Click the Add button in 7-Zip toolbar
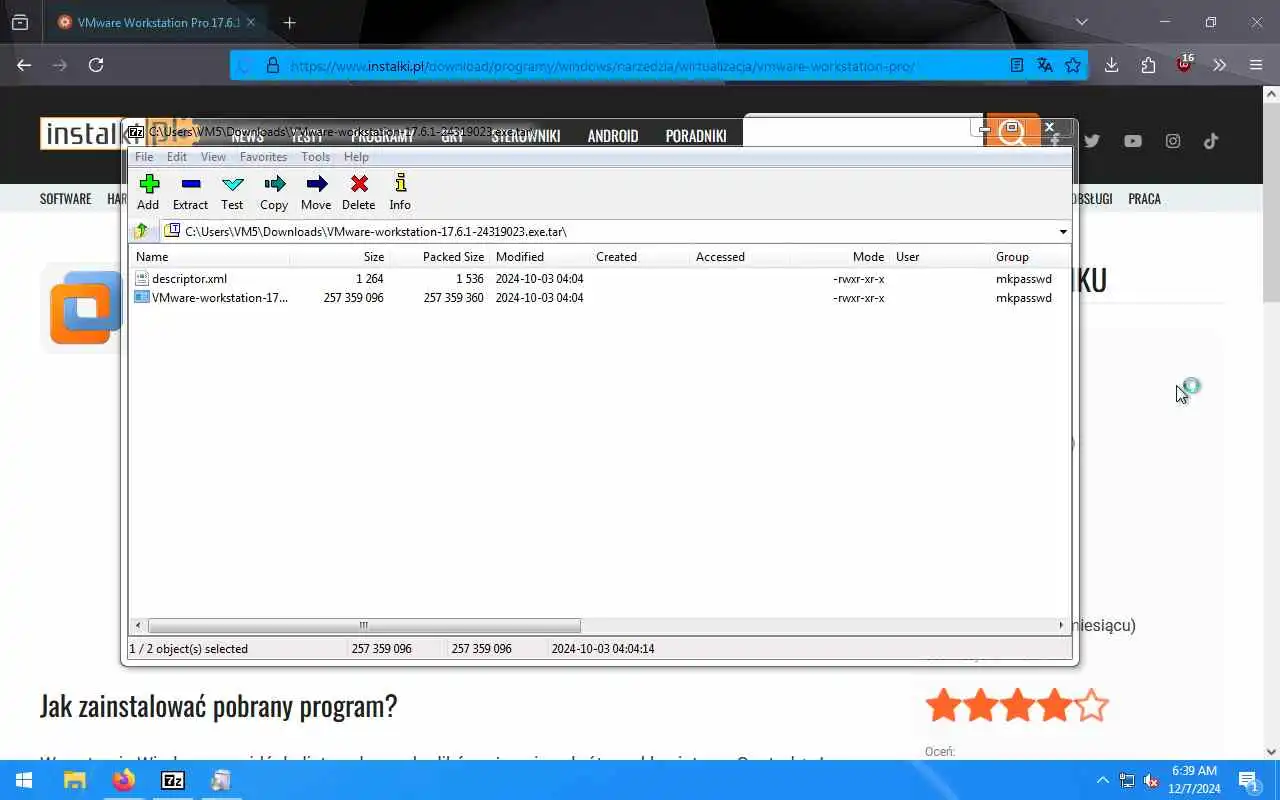This screenshot has height=800, width=1280. click(148, 191)
